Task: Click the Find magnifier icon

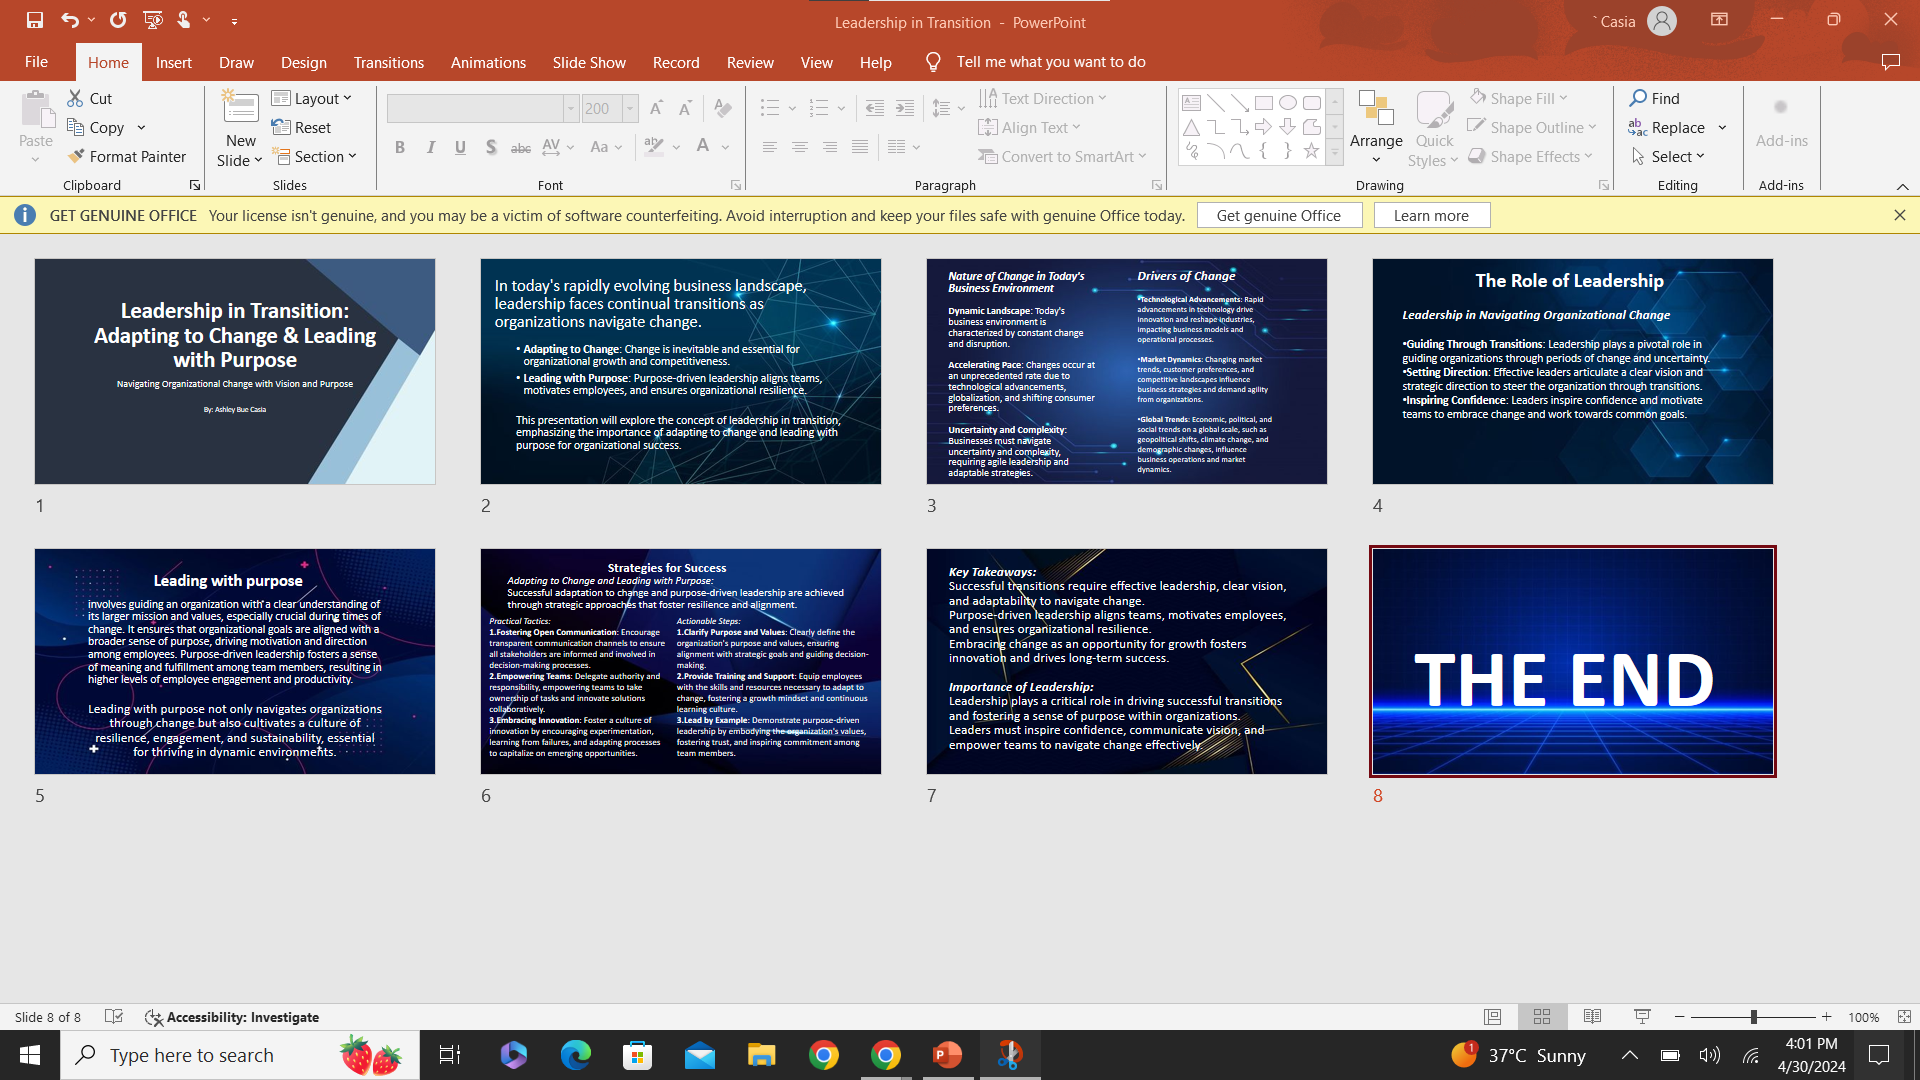Action: pyautogui.click(x=1638, y=98)
